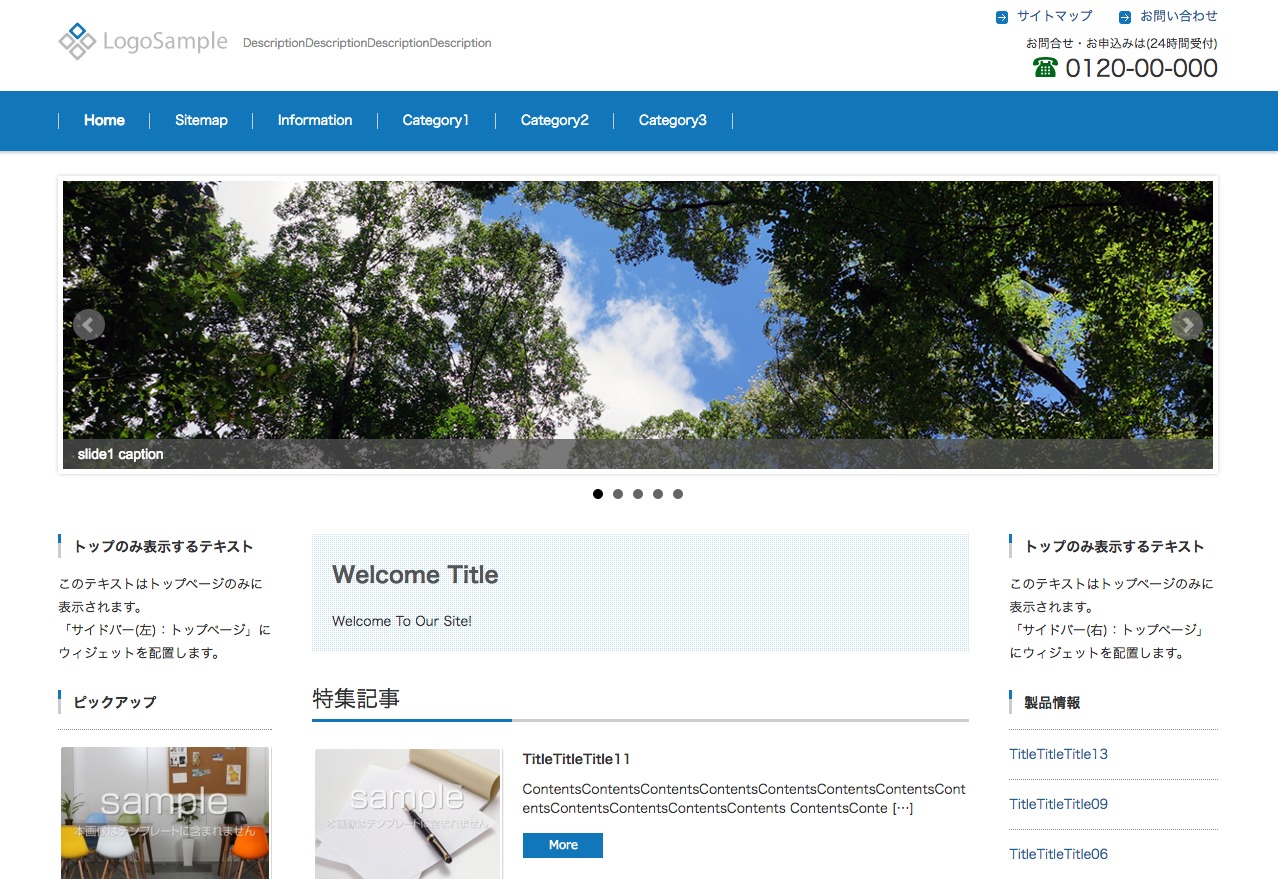Viewport: 1278px width, 879px height.
Task: Select the fourth slider pagination dot
Action: pos(658,494)
